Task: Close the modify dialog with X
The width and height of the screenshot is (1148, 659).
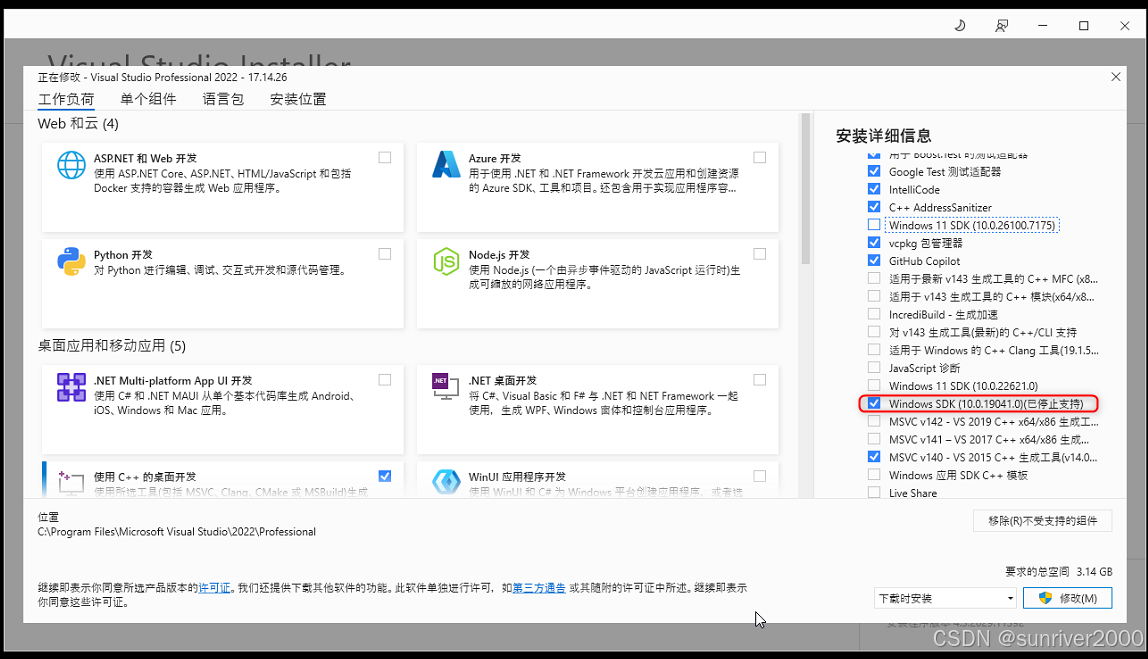Action: tap(1116, 77)
